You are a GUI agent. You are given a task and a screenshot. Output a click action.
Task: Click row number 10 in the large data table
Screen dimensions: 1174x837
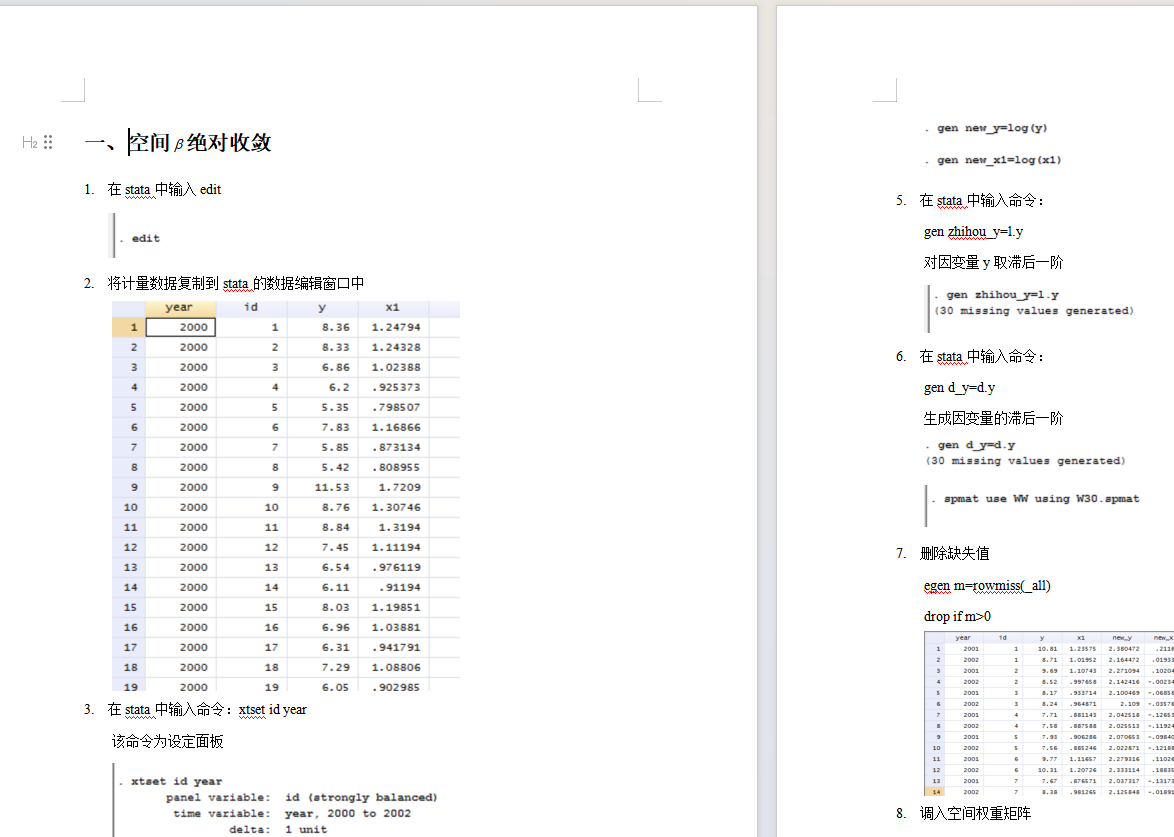[x=130, y=508]
